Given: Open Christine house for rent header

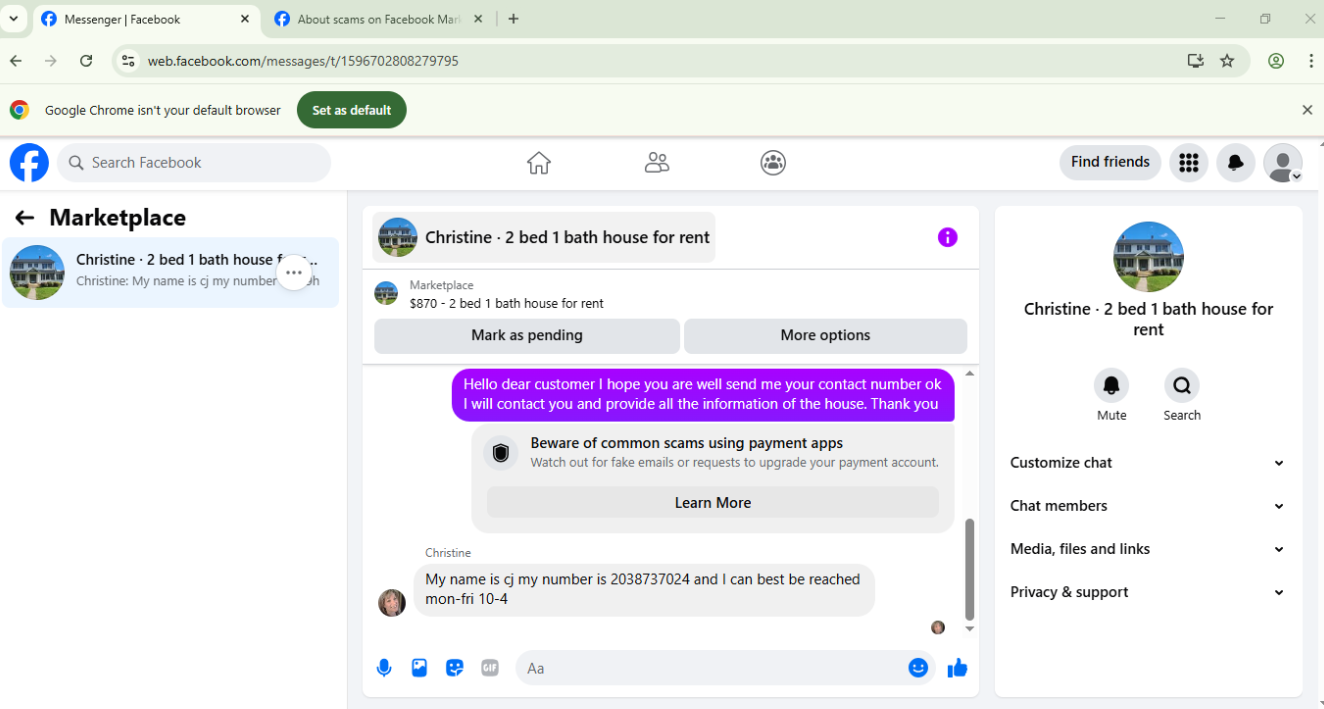Looking at the screenshot, I should click(x=544, y=237).
